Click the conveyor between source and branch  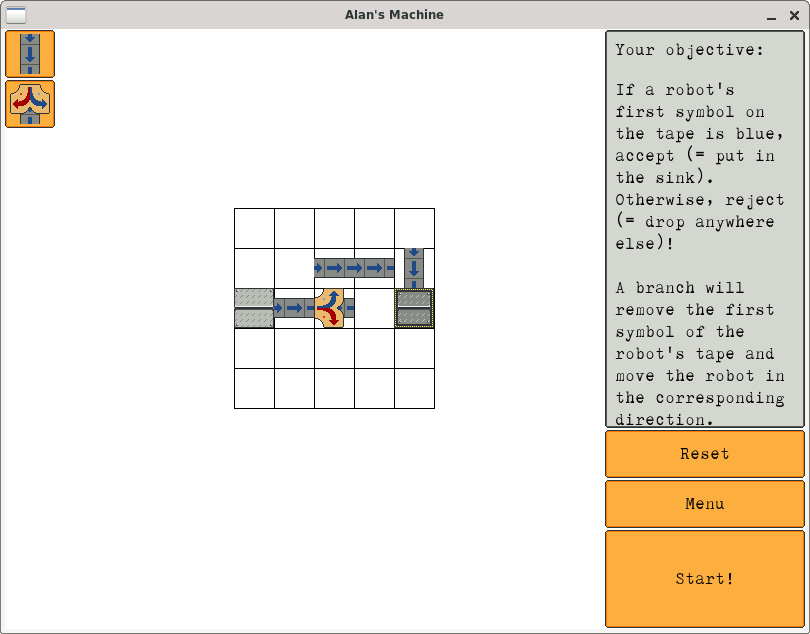tap(294, 308)
